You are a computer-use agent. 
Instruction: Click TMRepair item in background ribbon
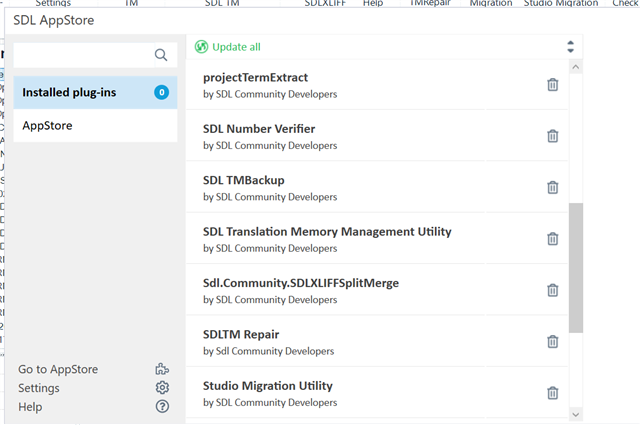coord(430,3)
